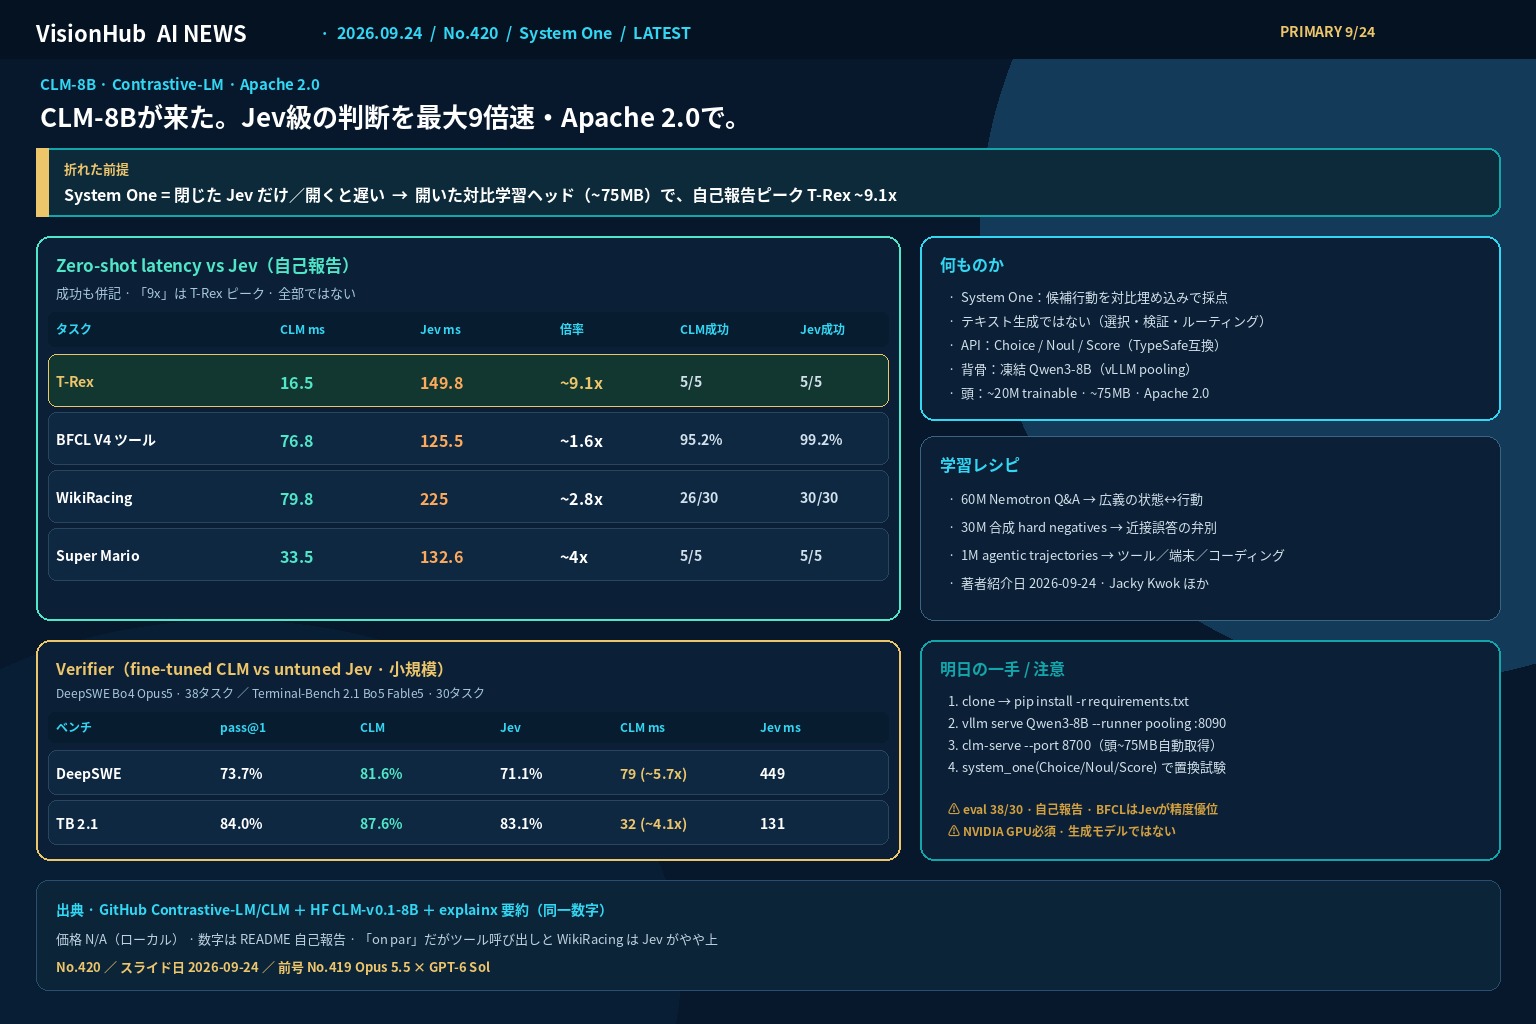Click the ~9.1x ratio cell

(x=581, y=383)
